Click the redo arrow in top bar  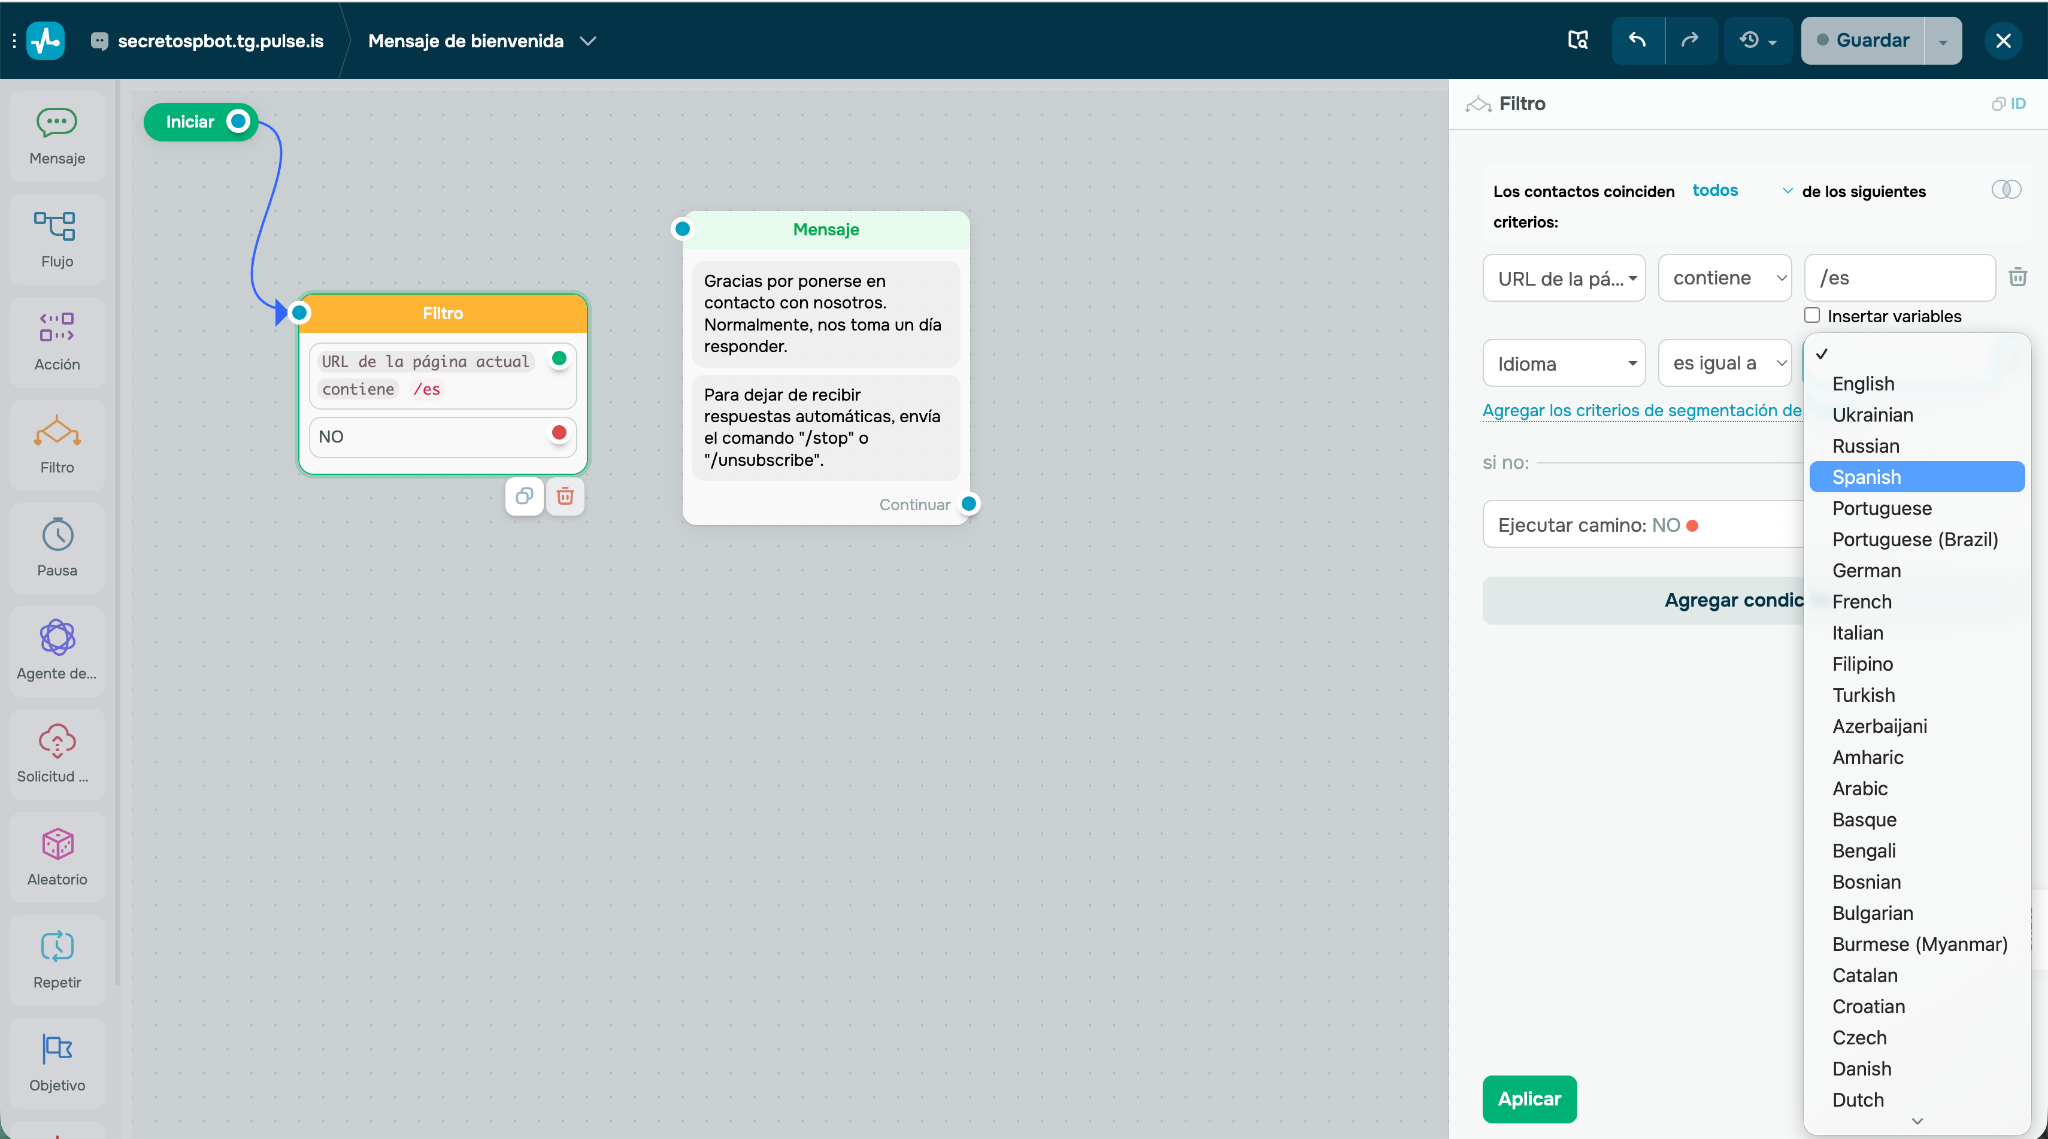[1690, 40]
